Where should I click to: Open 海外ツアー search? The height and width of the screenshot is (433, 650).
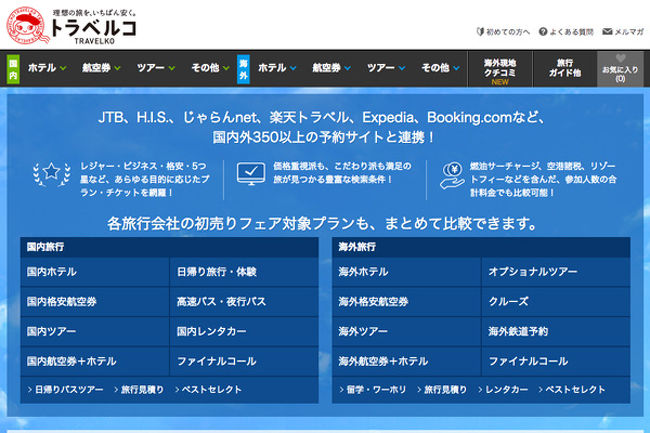pos(406,331)
